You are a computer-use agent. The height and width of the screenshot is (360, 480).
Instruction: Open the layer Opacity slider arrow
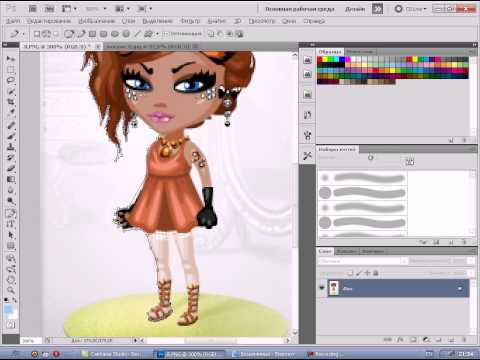click(x=471, y=261)
